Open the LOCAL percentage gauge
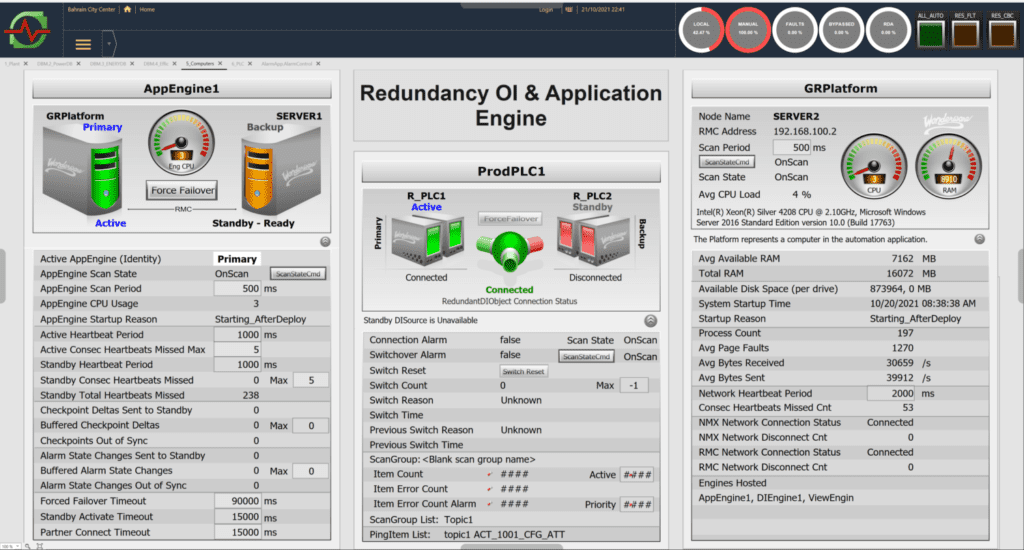Viewport: 1024px width, 550px height. pyautogui.click(x=701, y=29)
